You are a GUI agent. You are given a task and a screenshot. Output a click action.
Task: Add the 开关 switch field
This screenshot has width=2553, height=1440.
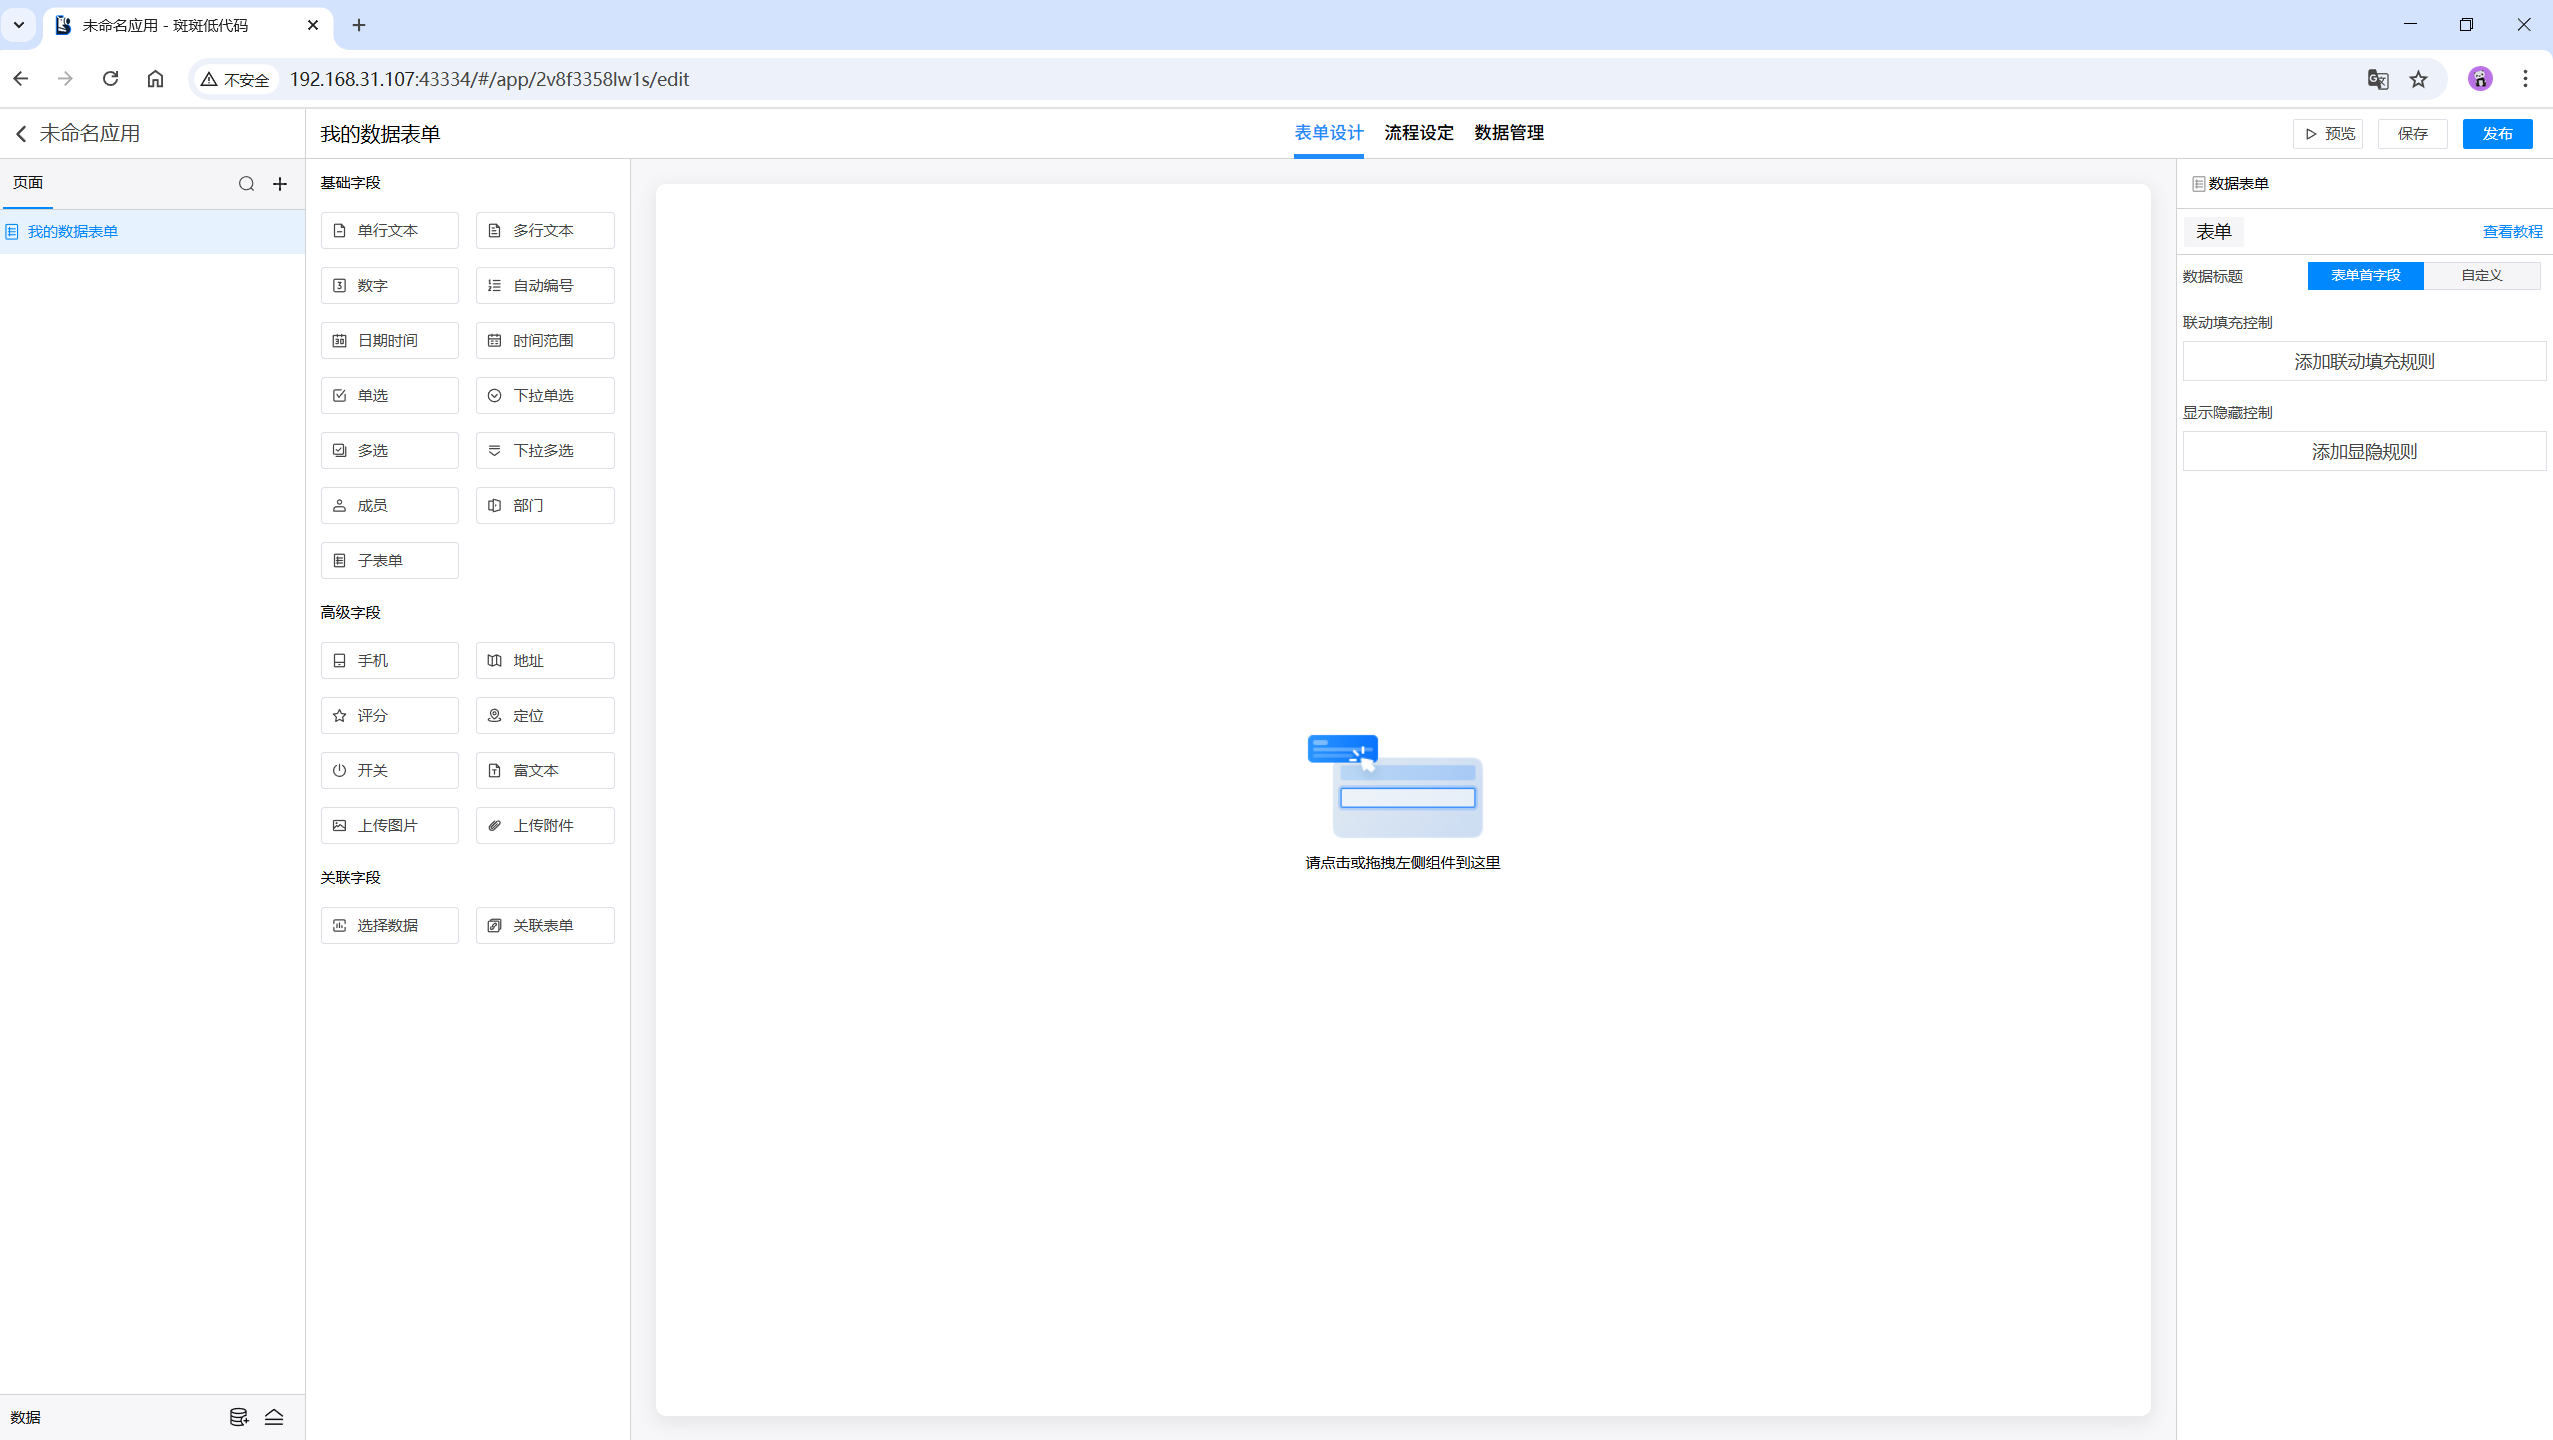389,770
